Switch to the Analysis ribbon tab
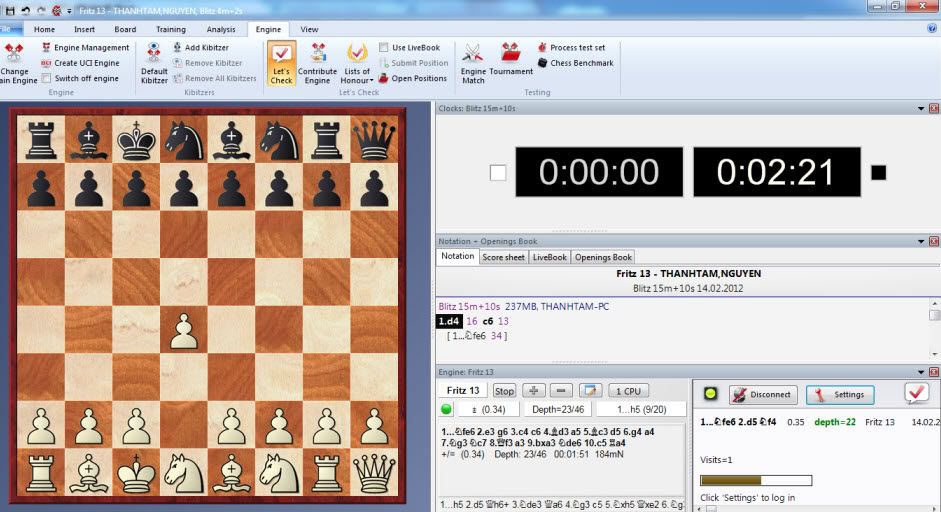 pos(221,29)
